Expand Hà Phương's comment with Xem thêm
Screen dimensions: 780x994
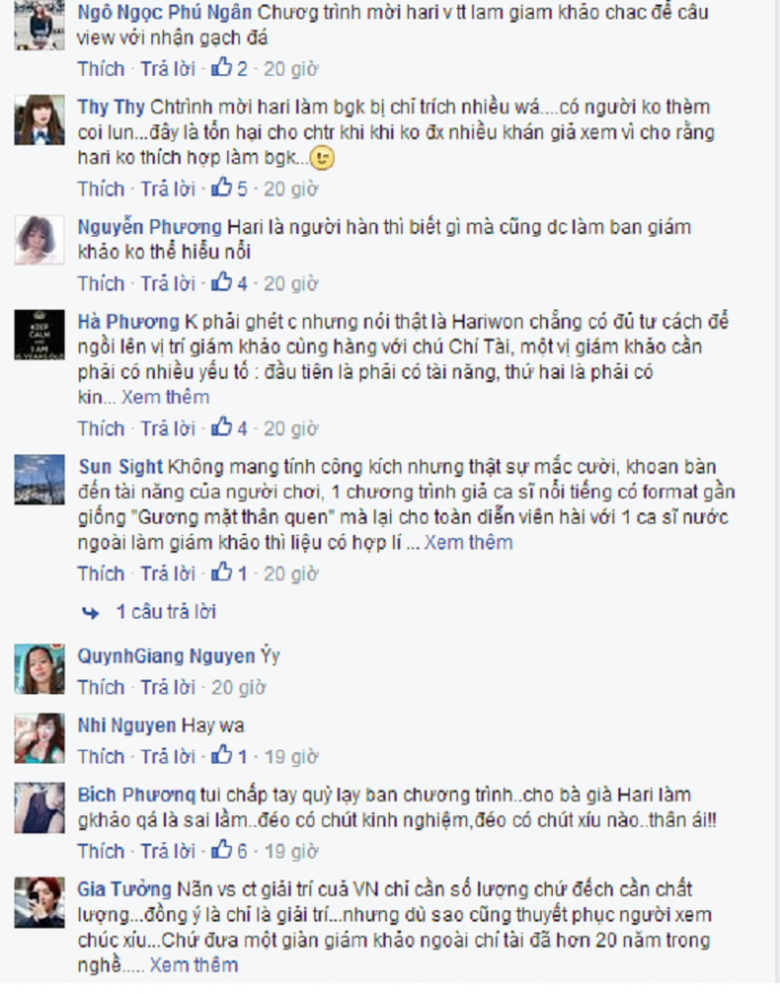coord(165,397)
